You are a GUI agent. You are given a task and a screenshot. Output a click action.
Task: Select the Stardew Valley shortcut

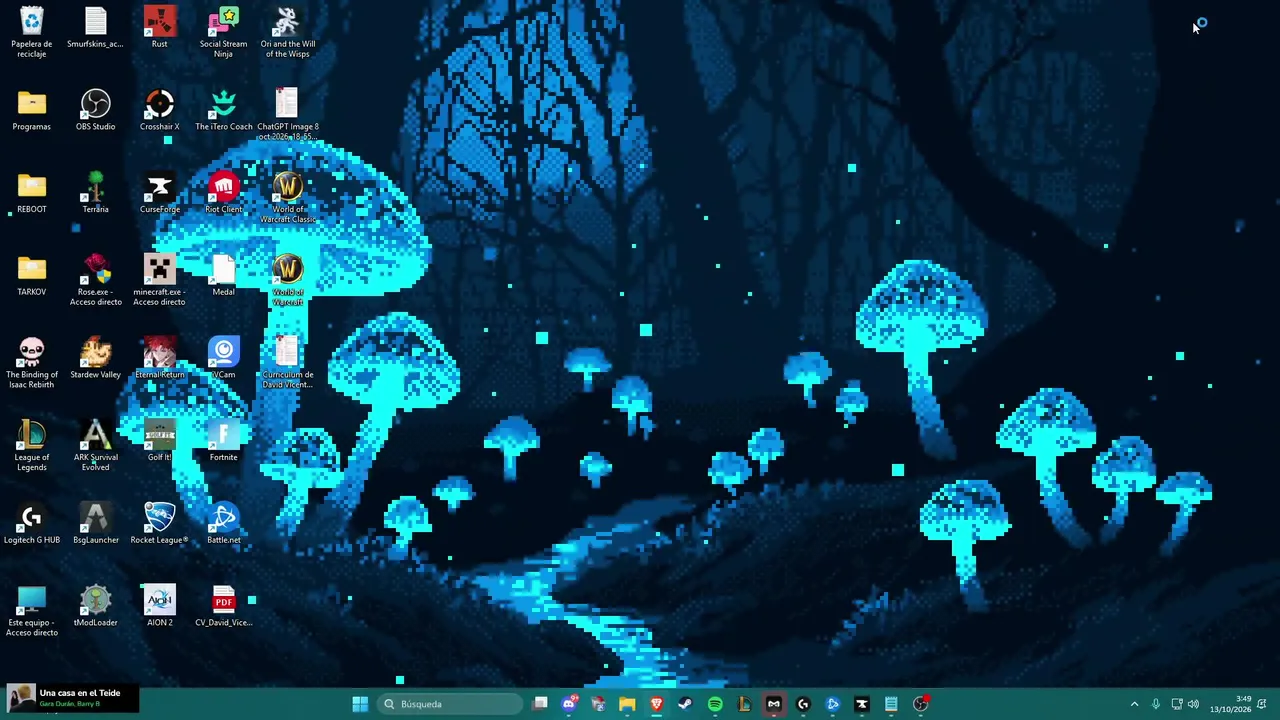click(x=95, y=358)
